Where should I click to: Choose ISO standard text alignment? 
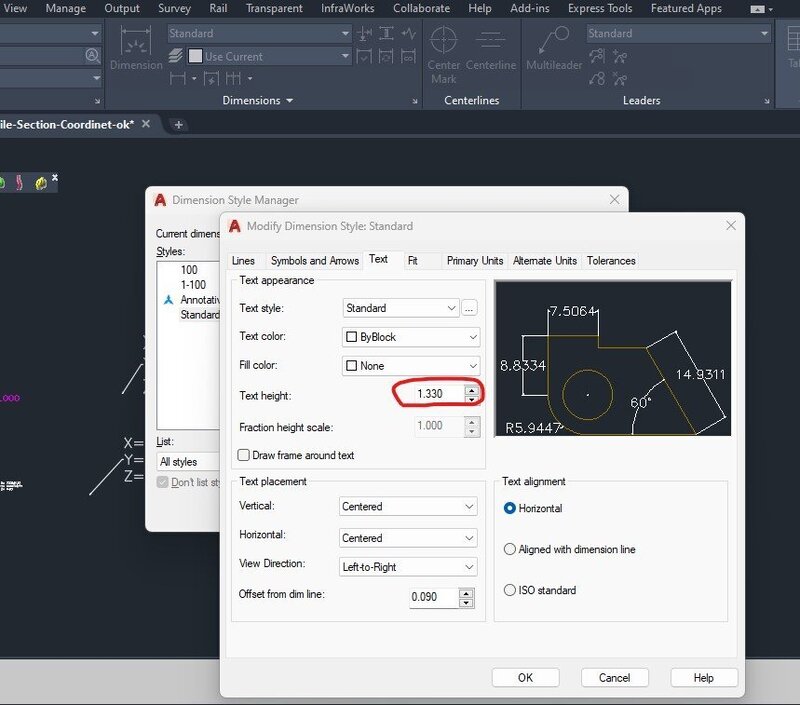(510, 590)
